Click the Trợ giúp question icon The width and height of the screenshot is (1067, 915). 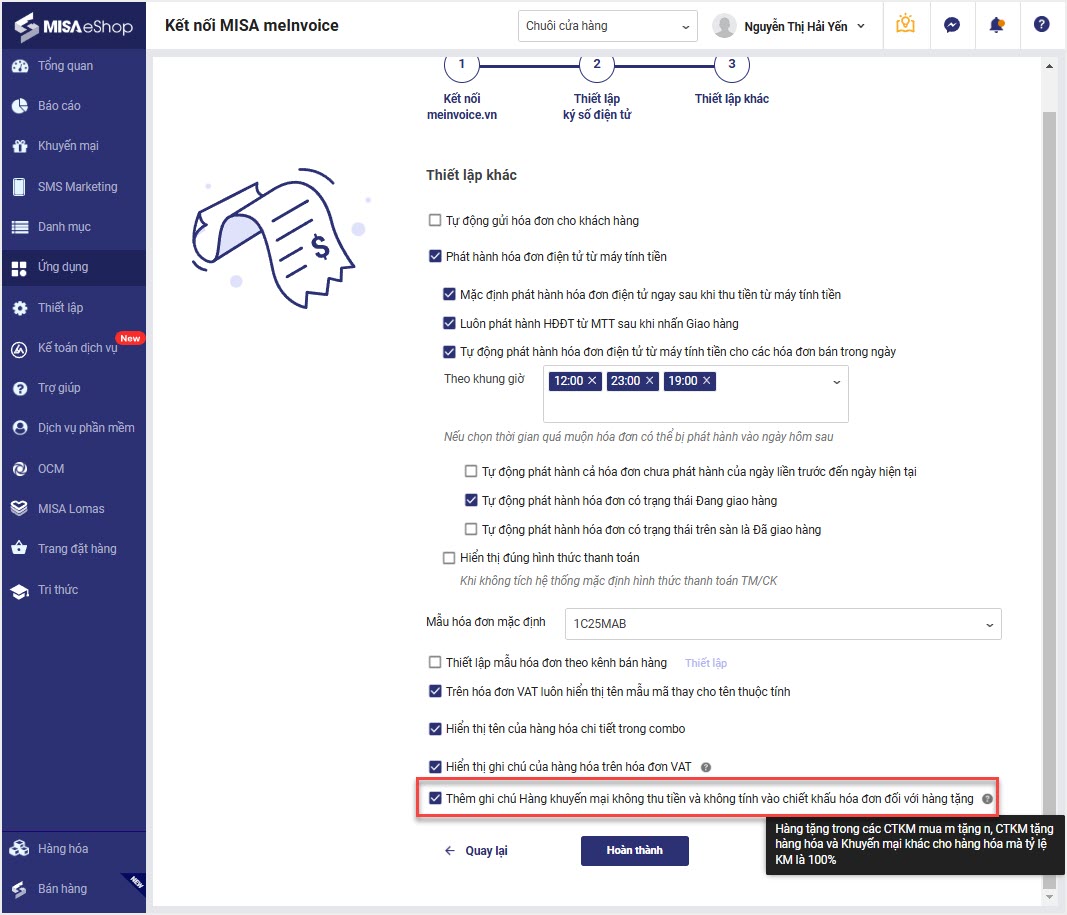click(20, 388)
